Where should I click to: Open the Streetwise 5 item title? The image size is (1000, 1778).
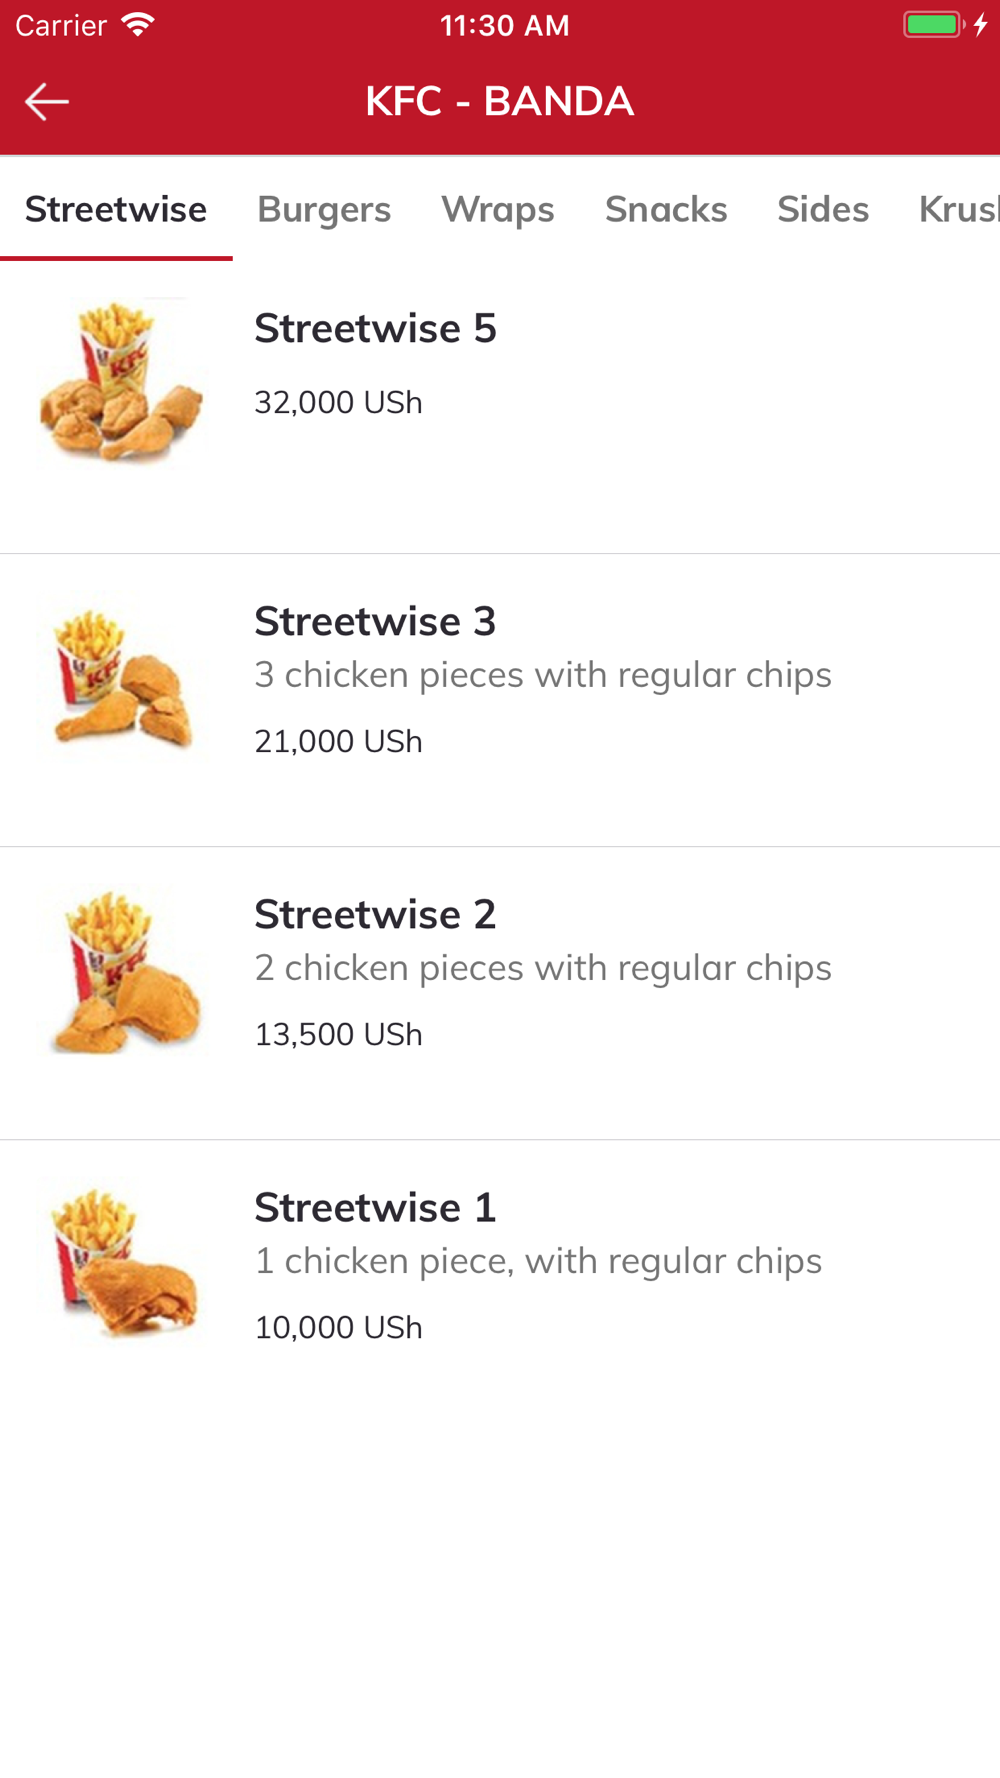[375, 328]
